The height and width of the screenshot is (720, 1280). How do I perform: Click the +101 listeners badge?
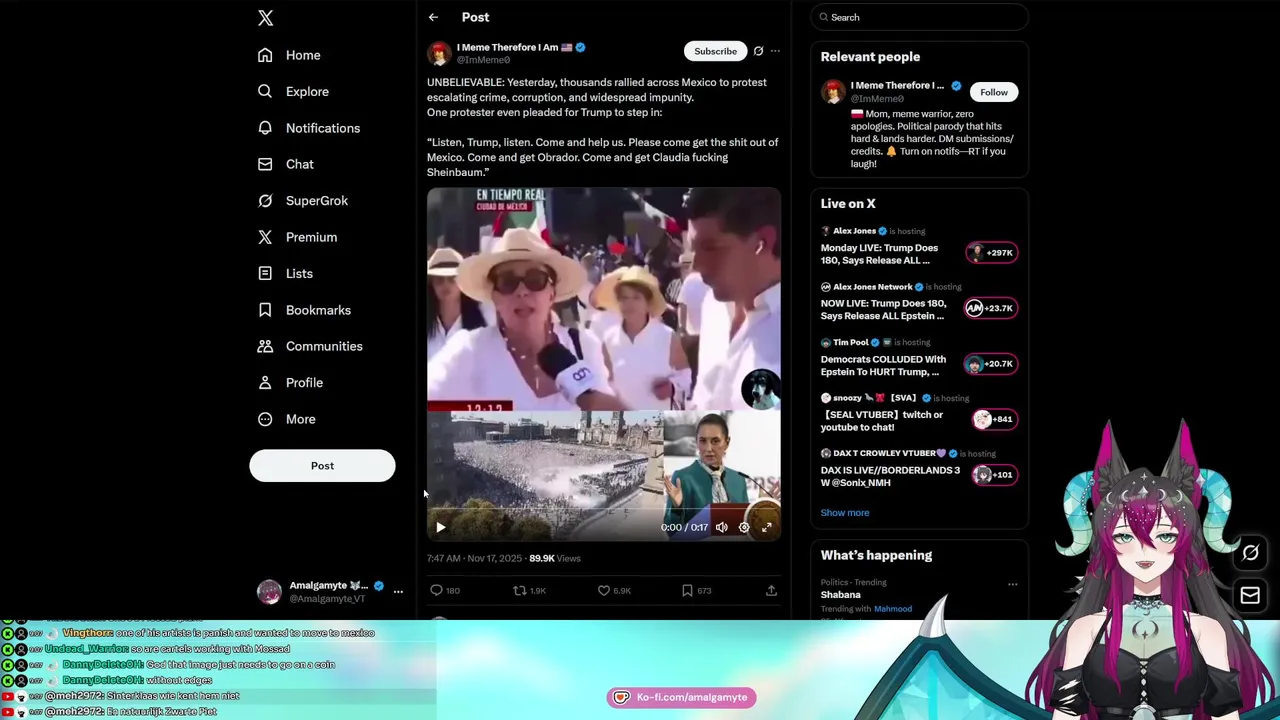click(995, 475)
